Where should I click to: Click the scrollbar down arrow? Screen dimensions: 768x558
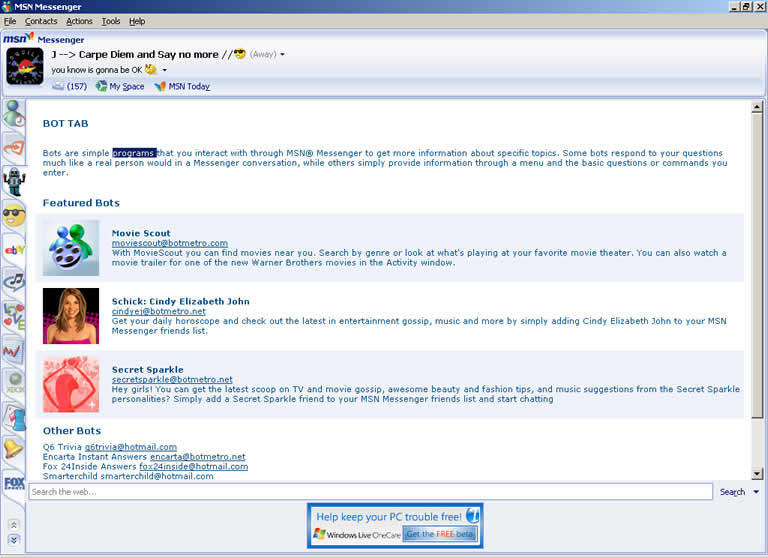[x=757, y=474]
